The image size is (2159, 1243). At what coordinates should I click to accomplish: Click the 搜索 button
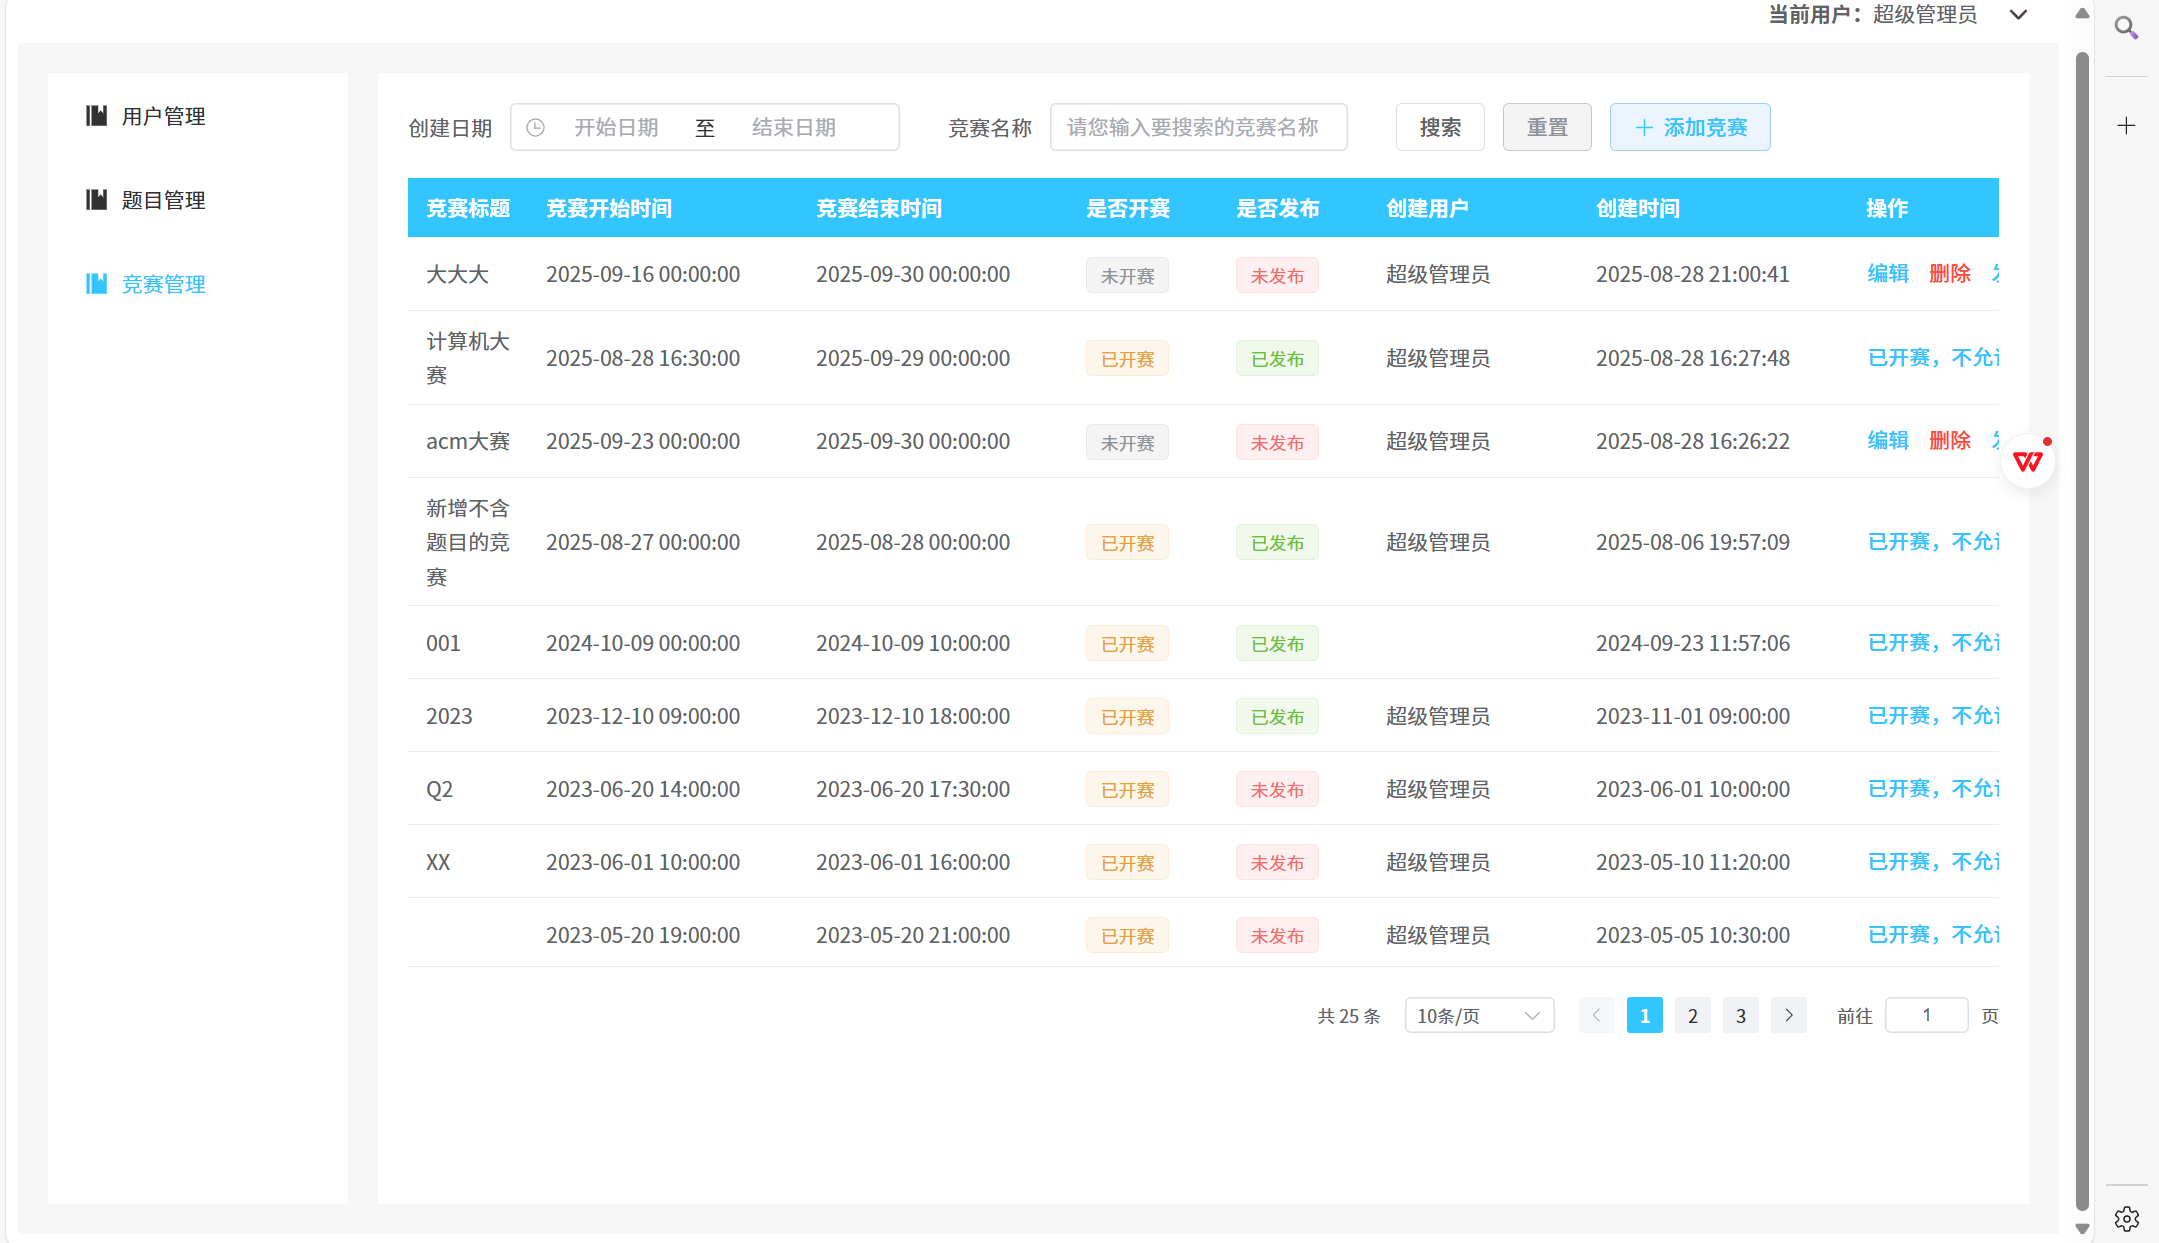tap(1439, 127)
